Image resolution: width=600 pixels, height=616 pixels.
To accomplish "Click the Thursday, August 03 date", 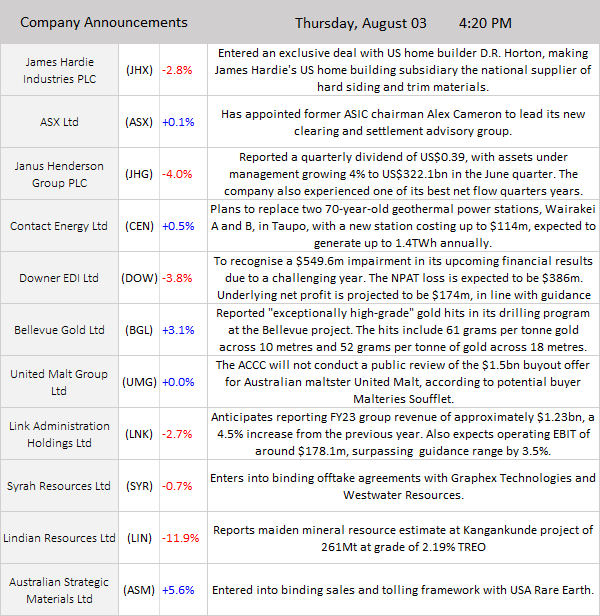I will (361, 22).
